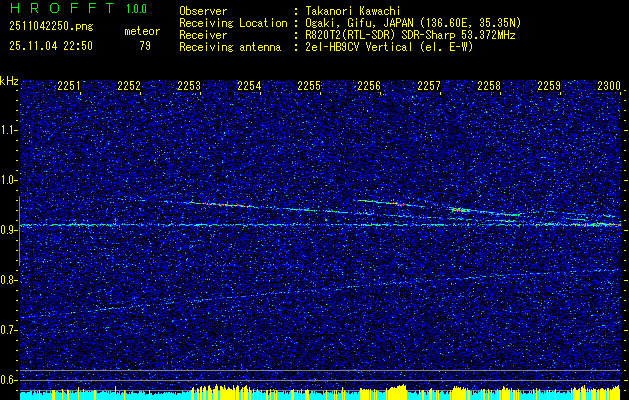The image size is (629, 400).
Task: Click the kHz axis unit label
Action: pos(9,81)
